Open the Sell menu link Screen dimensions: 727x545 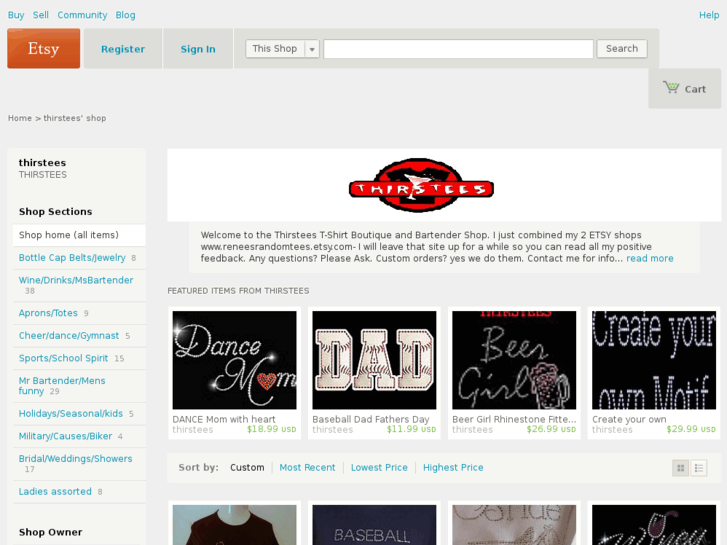point(40,15)
